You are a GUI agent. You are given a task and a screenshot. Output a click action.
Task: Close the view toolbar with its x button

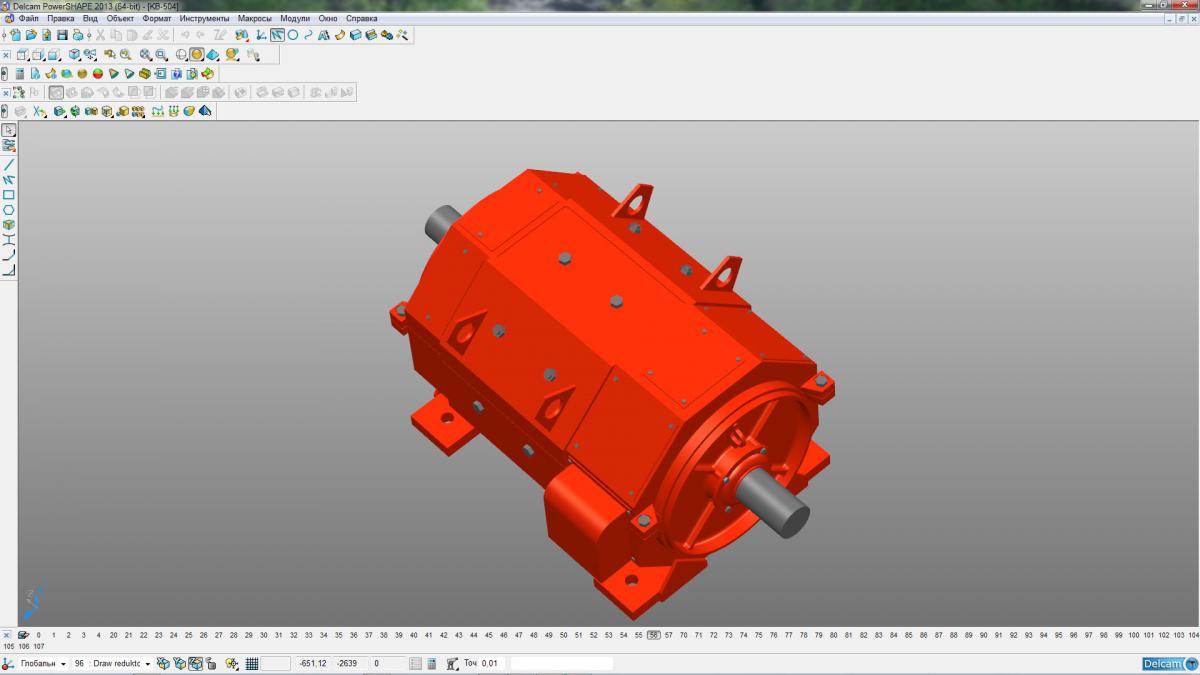[6, 55]
